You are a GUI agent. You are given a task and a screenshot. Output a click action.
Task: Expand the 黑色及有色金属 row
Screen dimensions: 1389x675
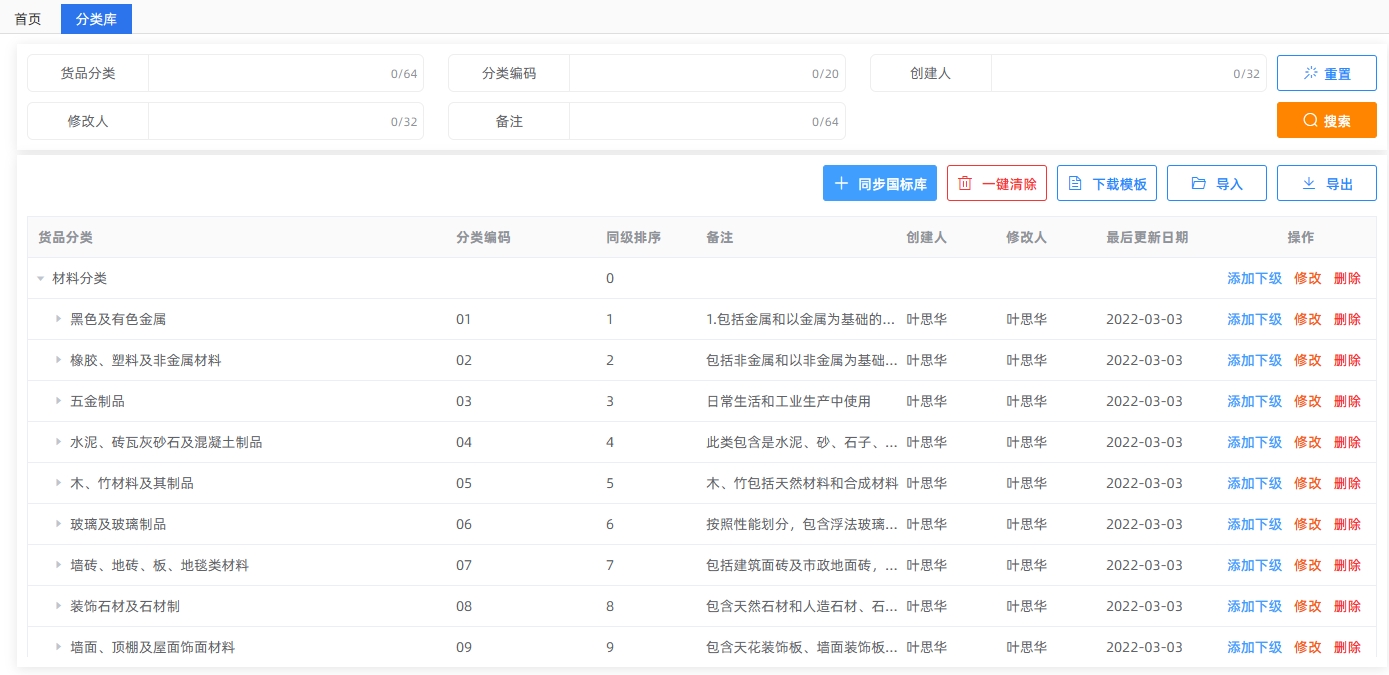pos(59,320)
